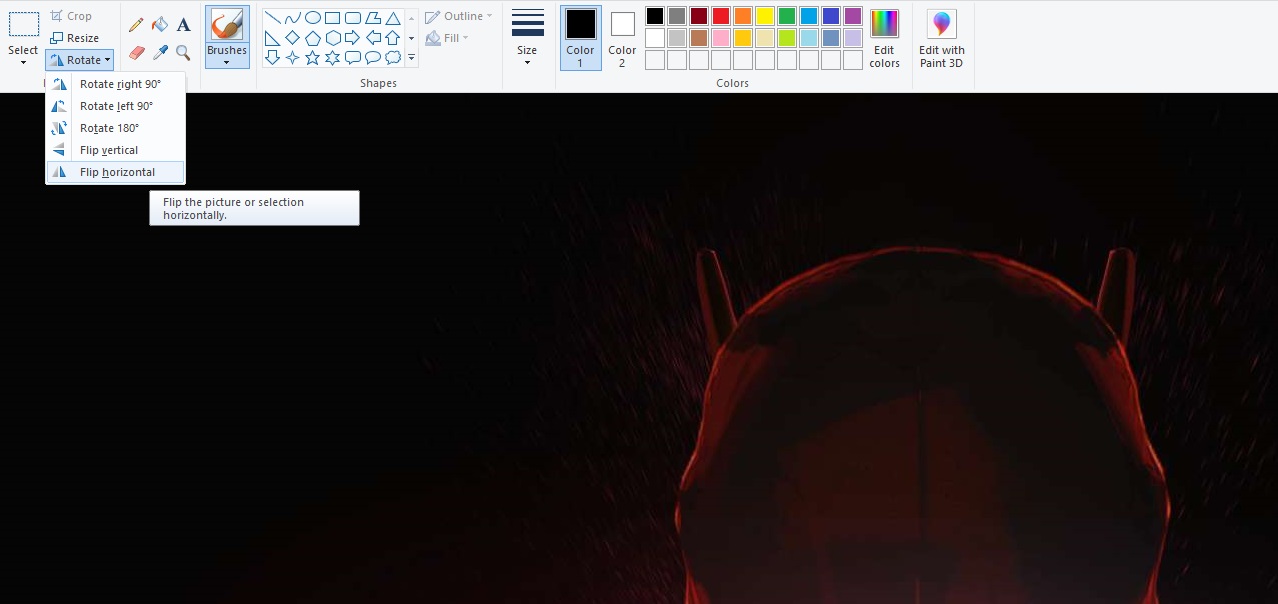This screenshot has height=604, width=1278.
Task: Choose Flip horizontal from Rotate menu
Action: tap(117, 172)
